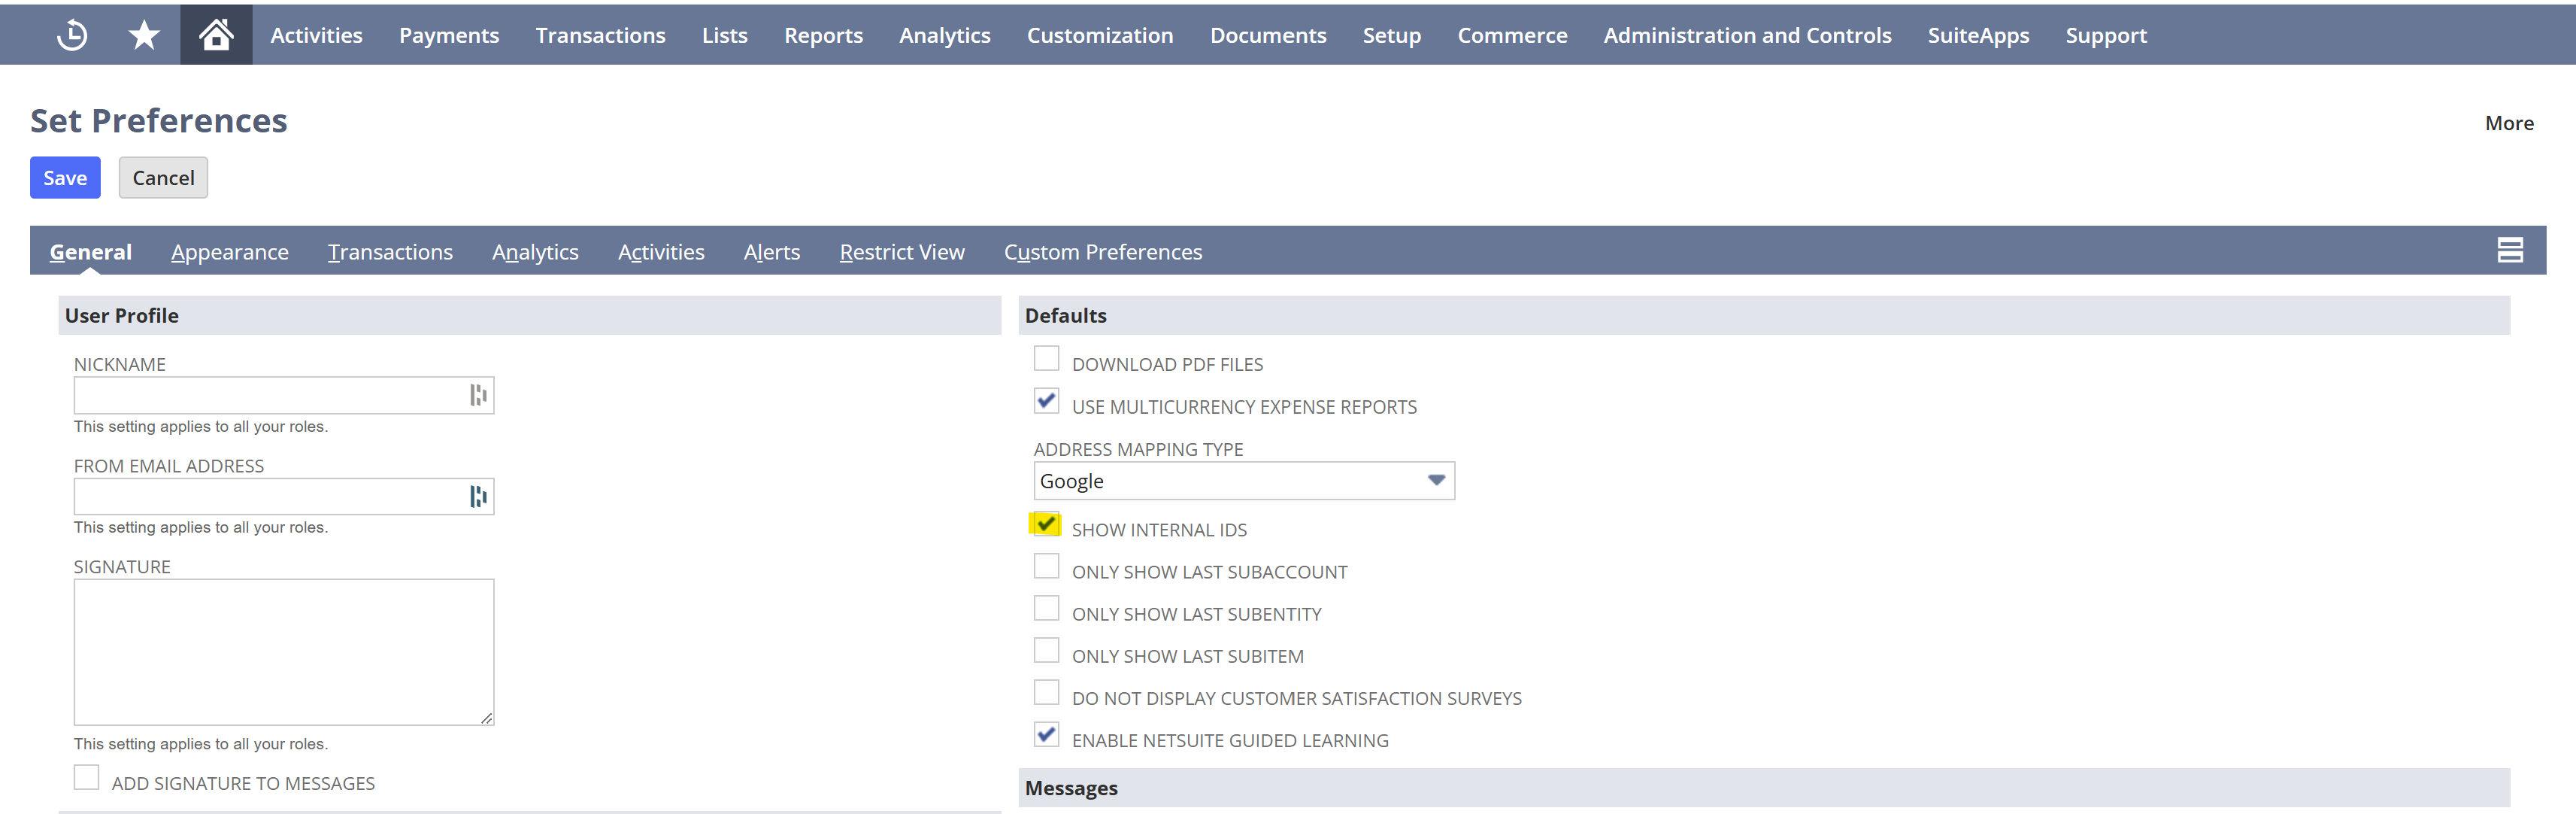
Task: Open the Recent Records history icon
Action: [71, 35]
